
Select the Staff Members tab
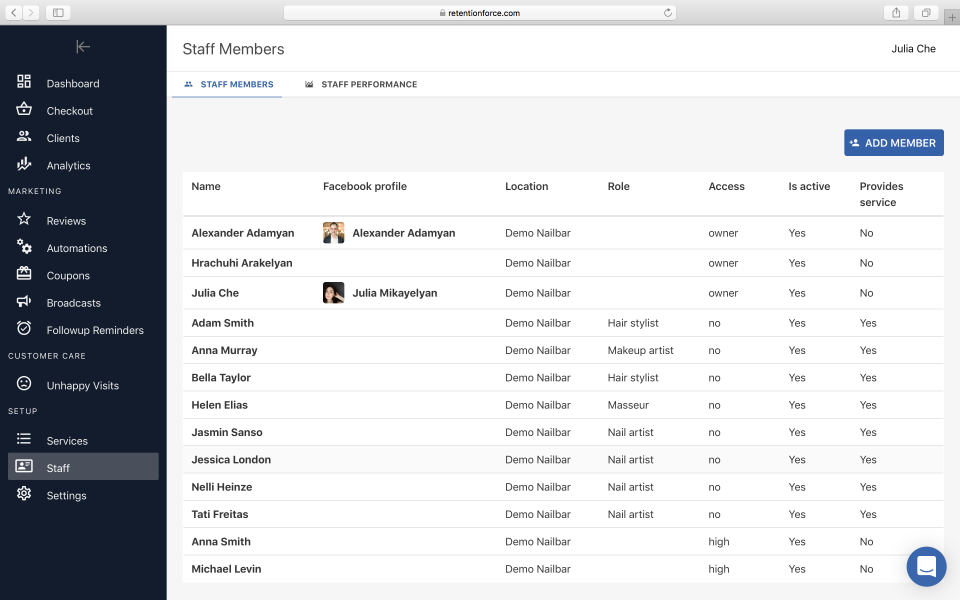[228, 85]
